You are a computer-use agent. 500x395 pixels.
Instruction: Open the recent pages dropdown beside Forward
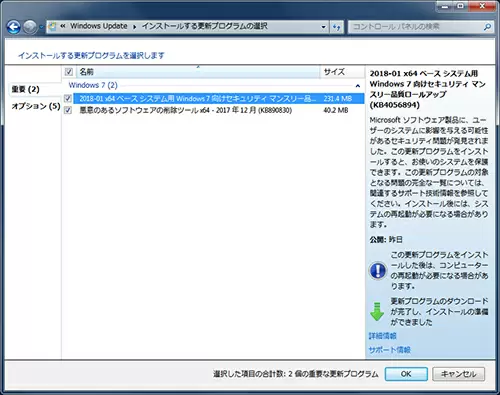pyautogui.click(x=41, y=27)
